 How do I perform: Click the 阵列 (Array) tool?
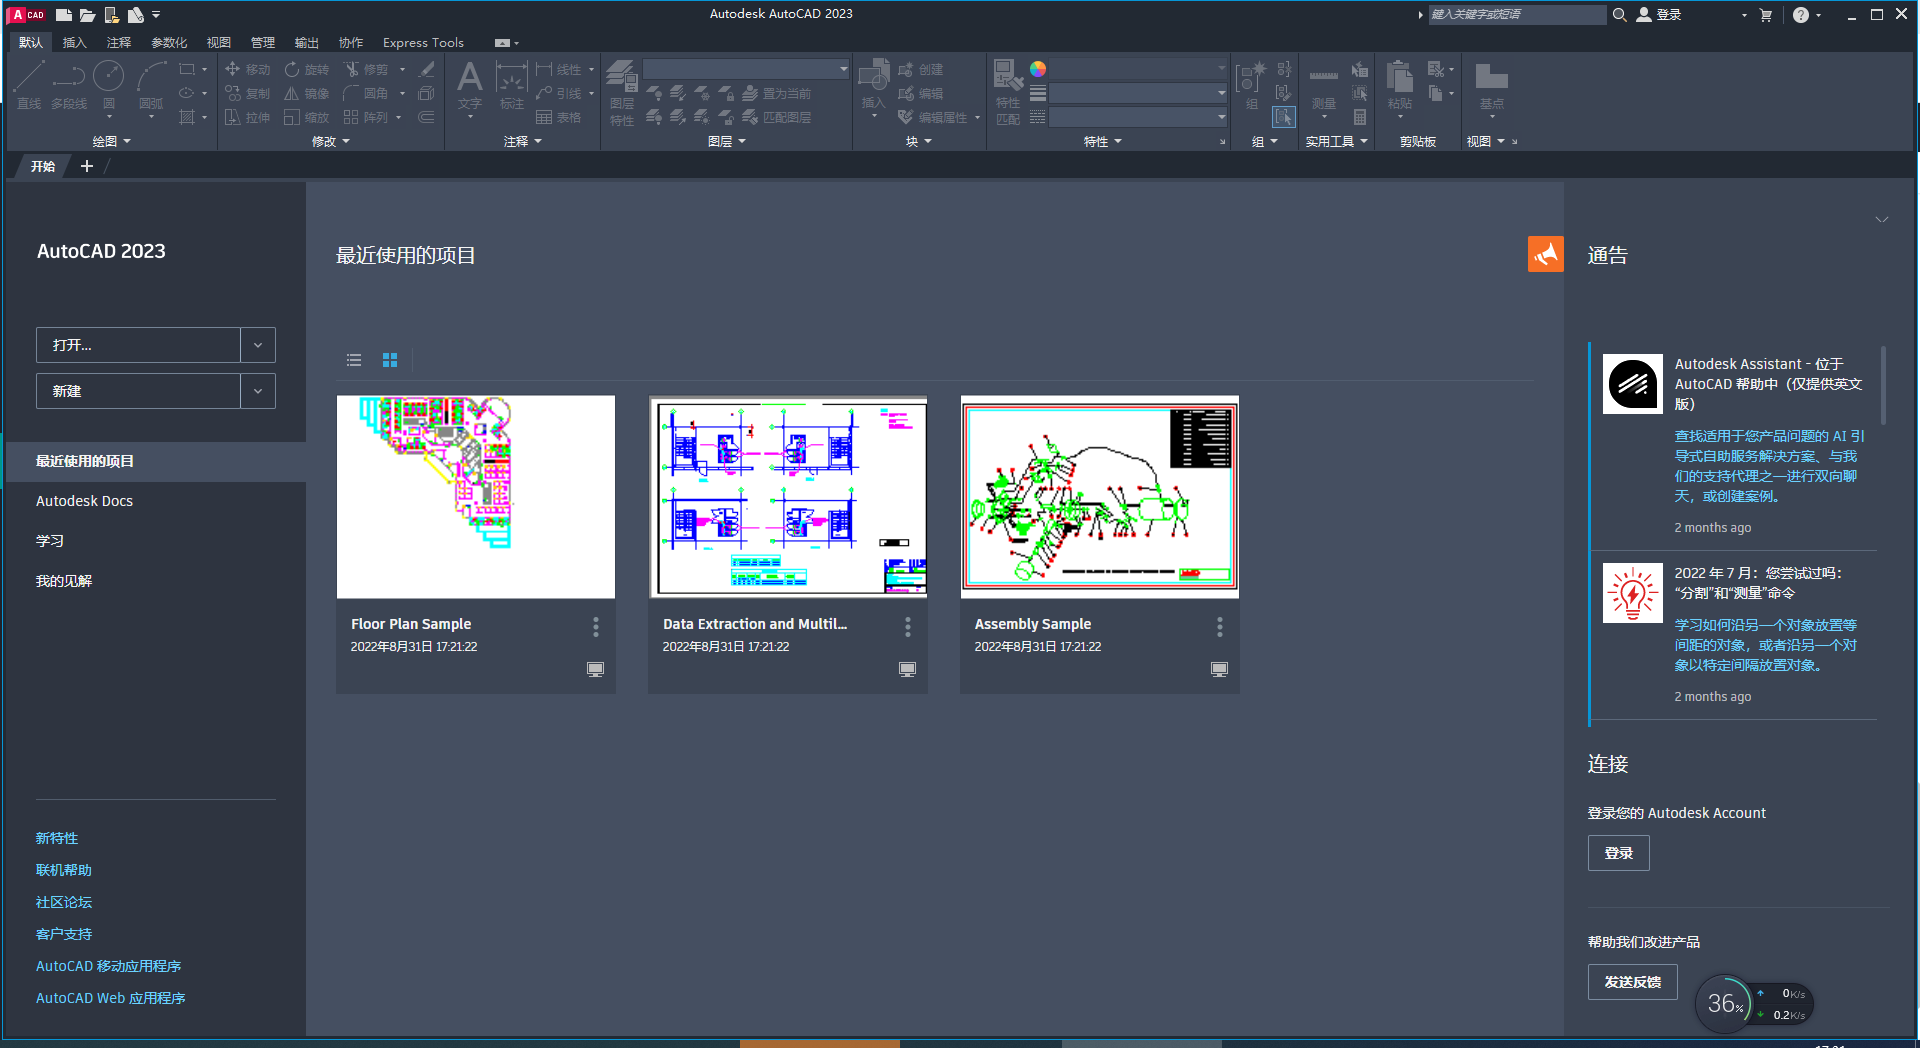[366, 117]
